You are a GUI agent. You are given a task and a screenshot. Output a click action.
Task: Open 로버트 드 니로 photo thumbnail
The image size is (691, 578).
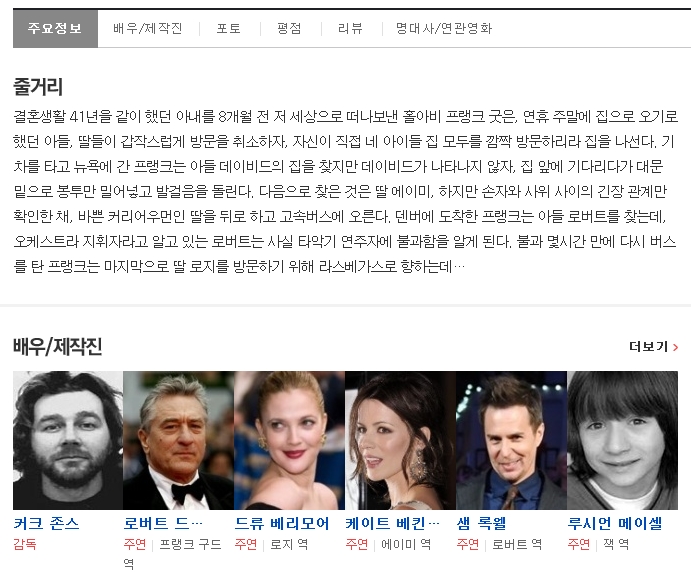pyautogui.click(x=178, y=440)
